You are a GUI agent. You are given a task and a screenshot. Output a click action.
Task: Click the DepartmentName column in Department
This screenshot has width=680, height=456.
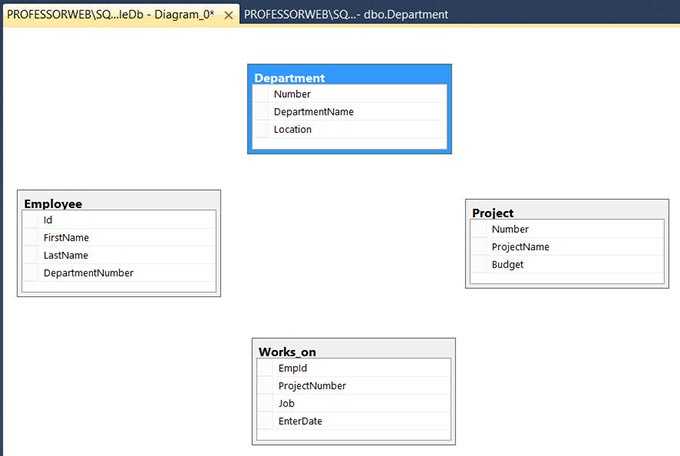tap(313, 112)
